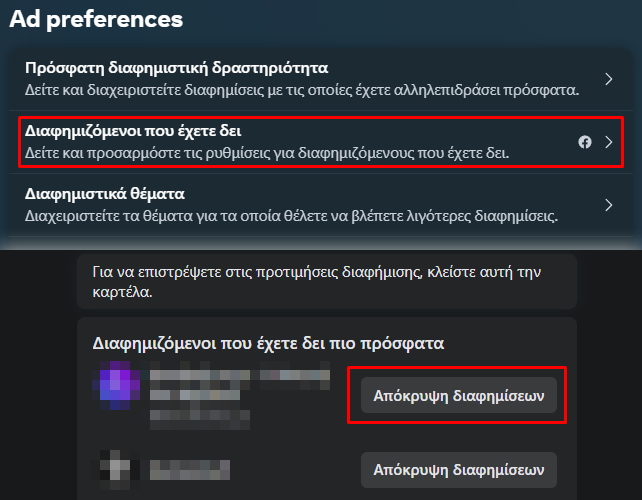Click second Απόκρυψη διαφημίσεων button
The height and width of the screenshot is (500, 642).
[459, 470]
